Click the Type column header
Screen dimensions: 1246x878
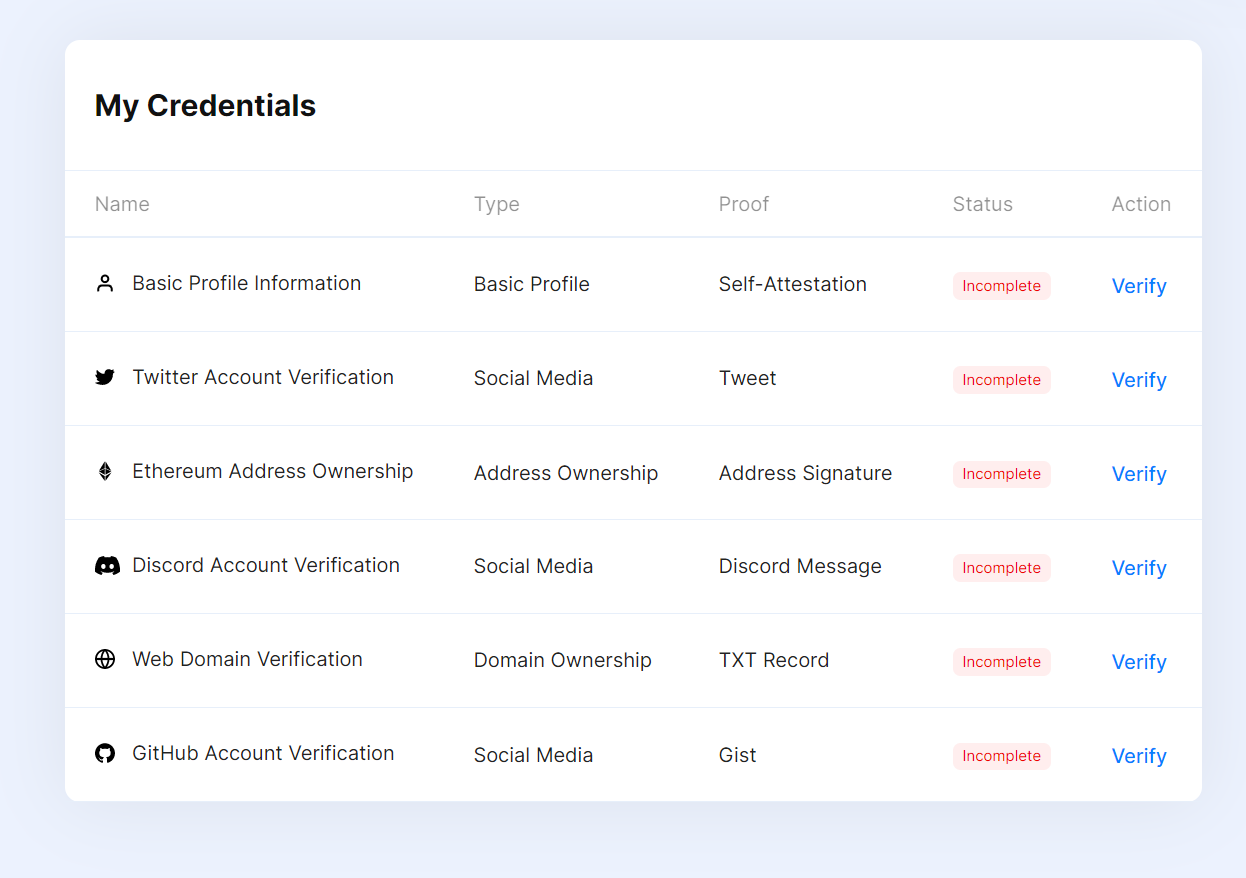tap(497, 204)
